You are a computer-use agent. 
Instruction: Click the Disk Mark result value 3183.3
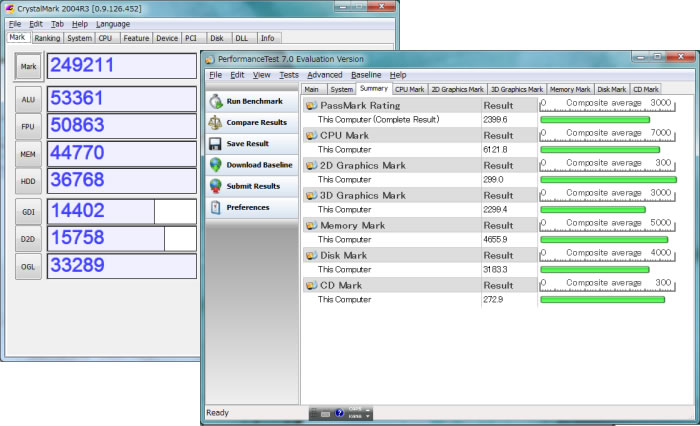(x=495, y=269)
